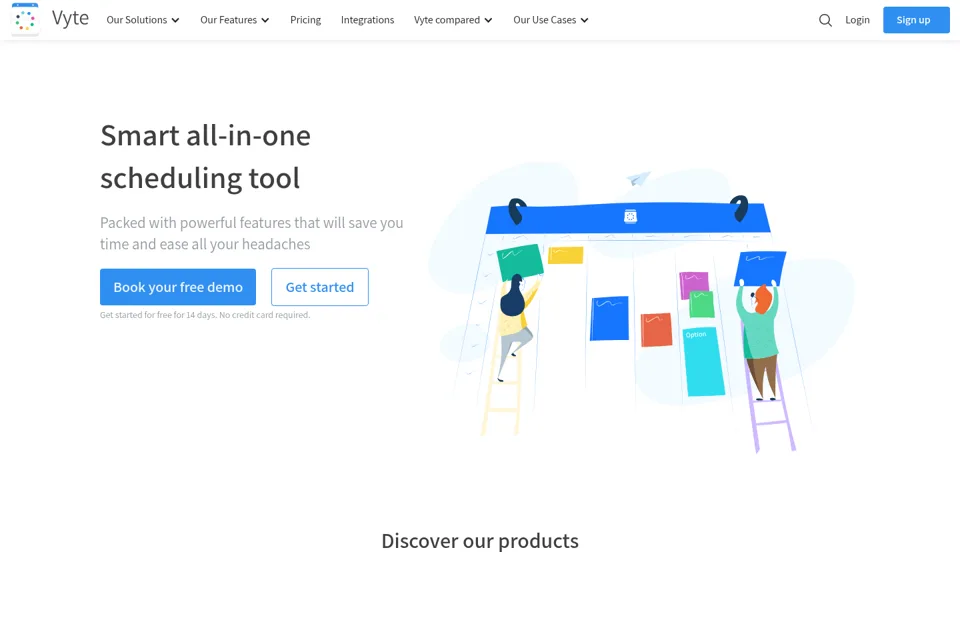Viewport: 960px width, 640px height.
Task: Click the Login link
Action: coord(857,20)
